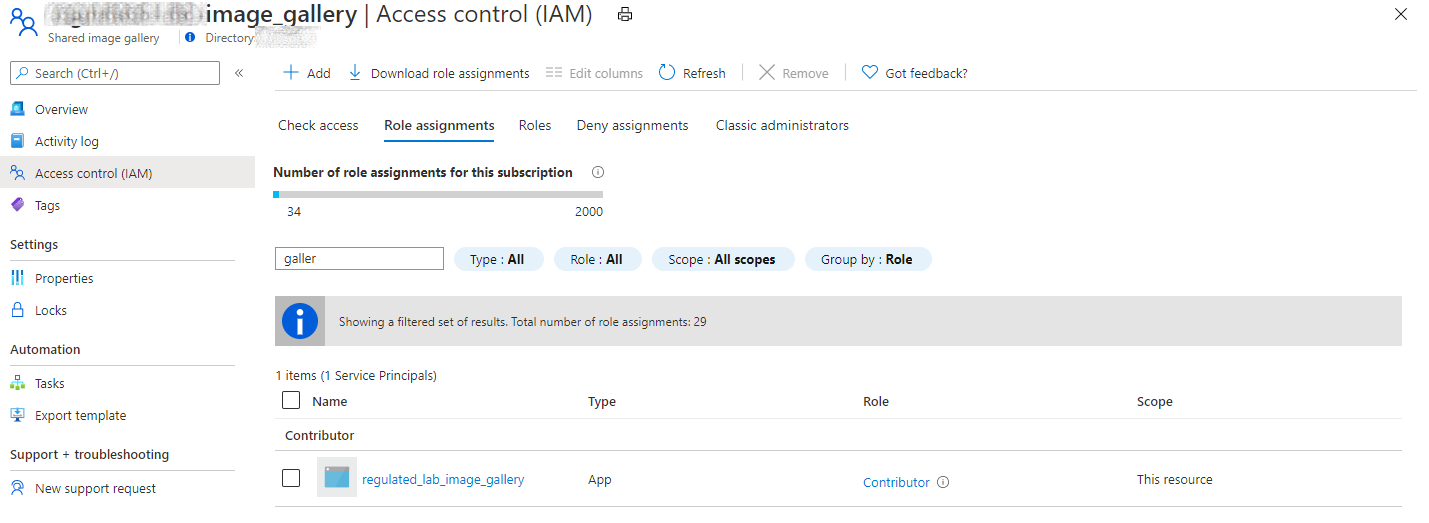The image size is (1429, 523).
Task: Click the Tasks icon
Action: pos(17,383)
